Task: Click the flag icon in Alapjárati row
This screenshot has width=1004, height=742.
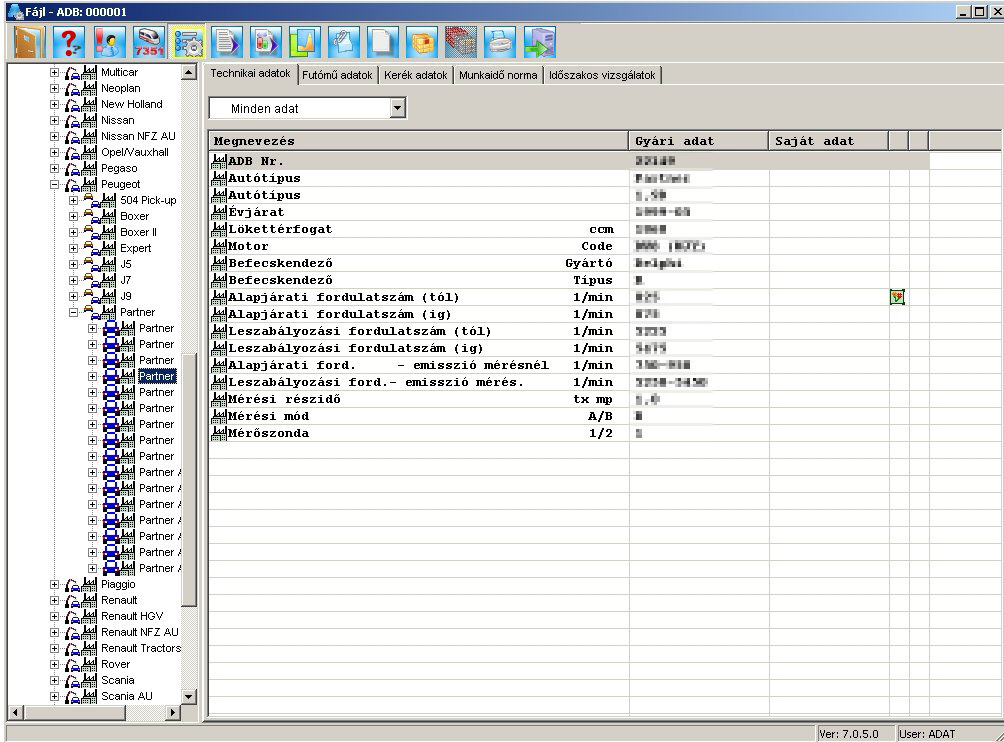Action: click(897, 297)
